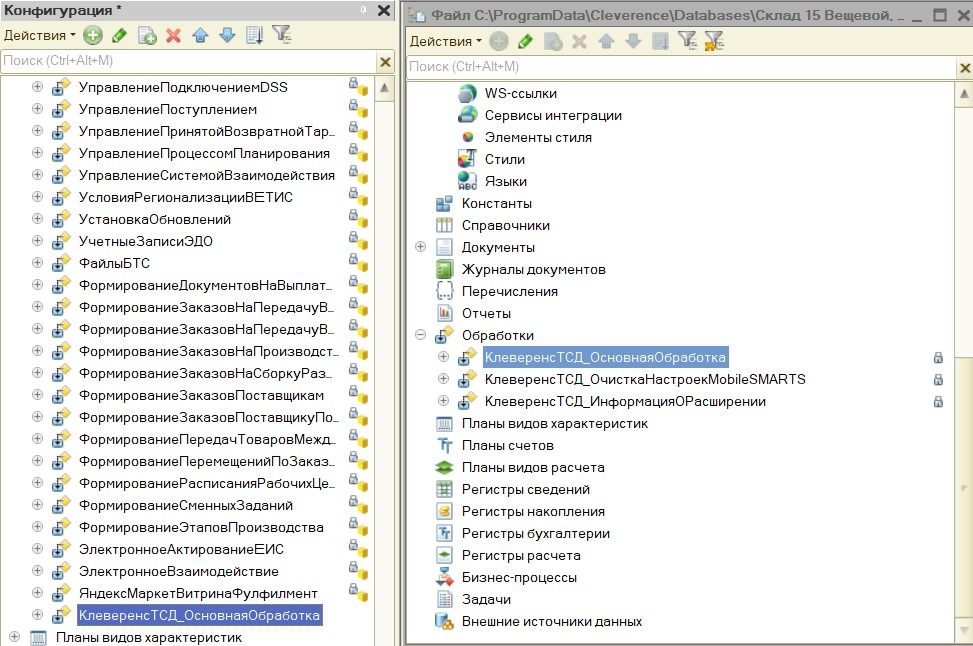Expand the Документы node
The height and width of the screenshot is (646, 973).
pos(421,247)
